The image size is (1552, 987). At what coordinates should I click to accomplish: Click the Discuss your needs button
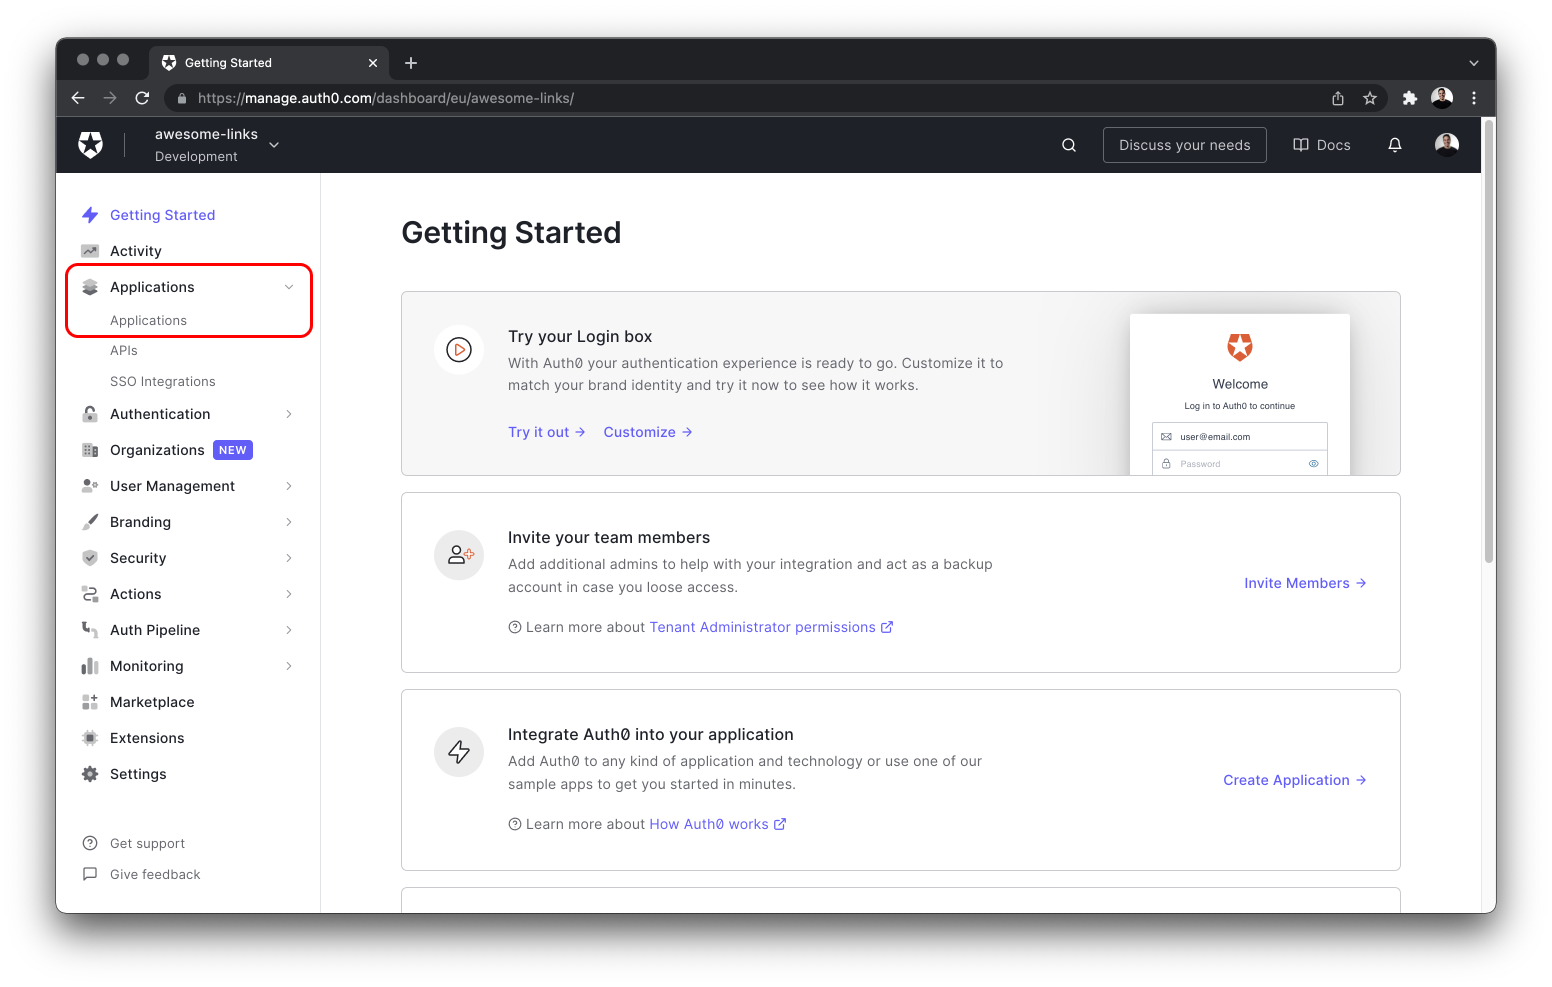coord(1184,144)
